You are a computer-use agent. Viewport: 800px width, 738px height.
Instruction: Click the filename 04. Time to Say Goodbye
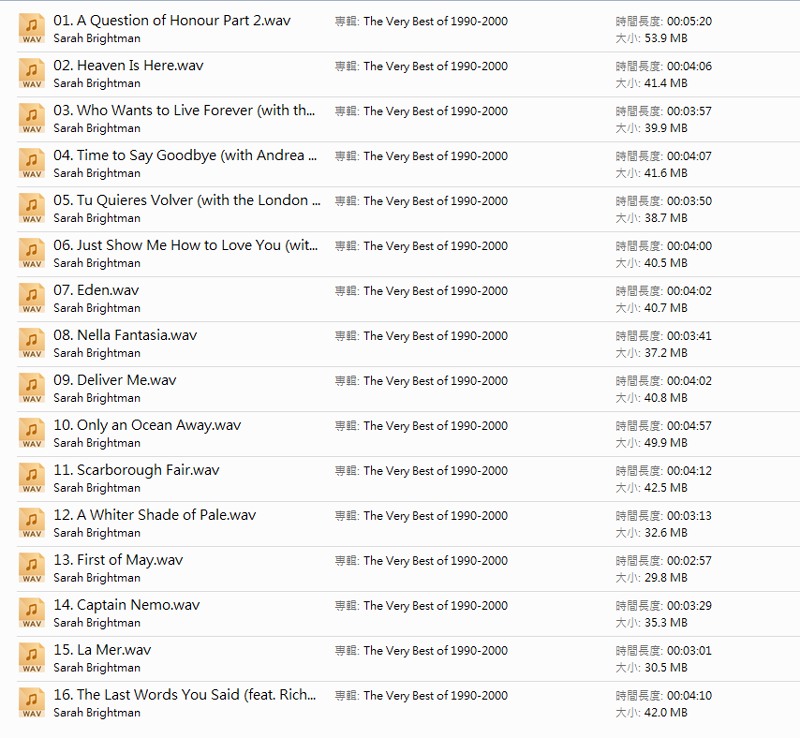[x=184, y=156]
